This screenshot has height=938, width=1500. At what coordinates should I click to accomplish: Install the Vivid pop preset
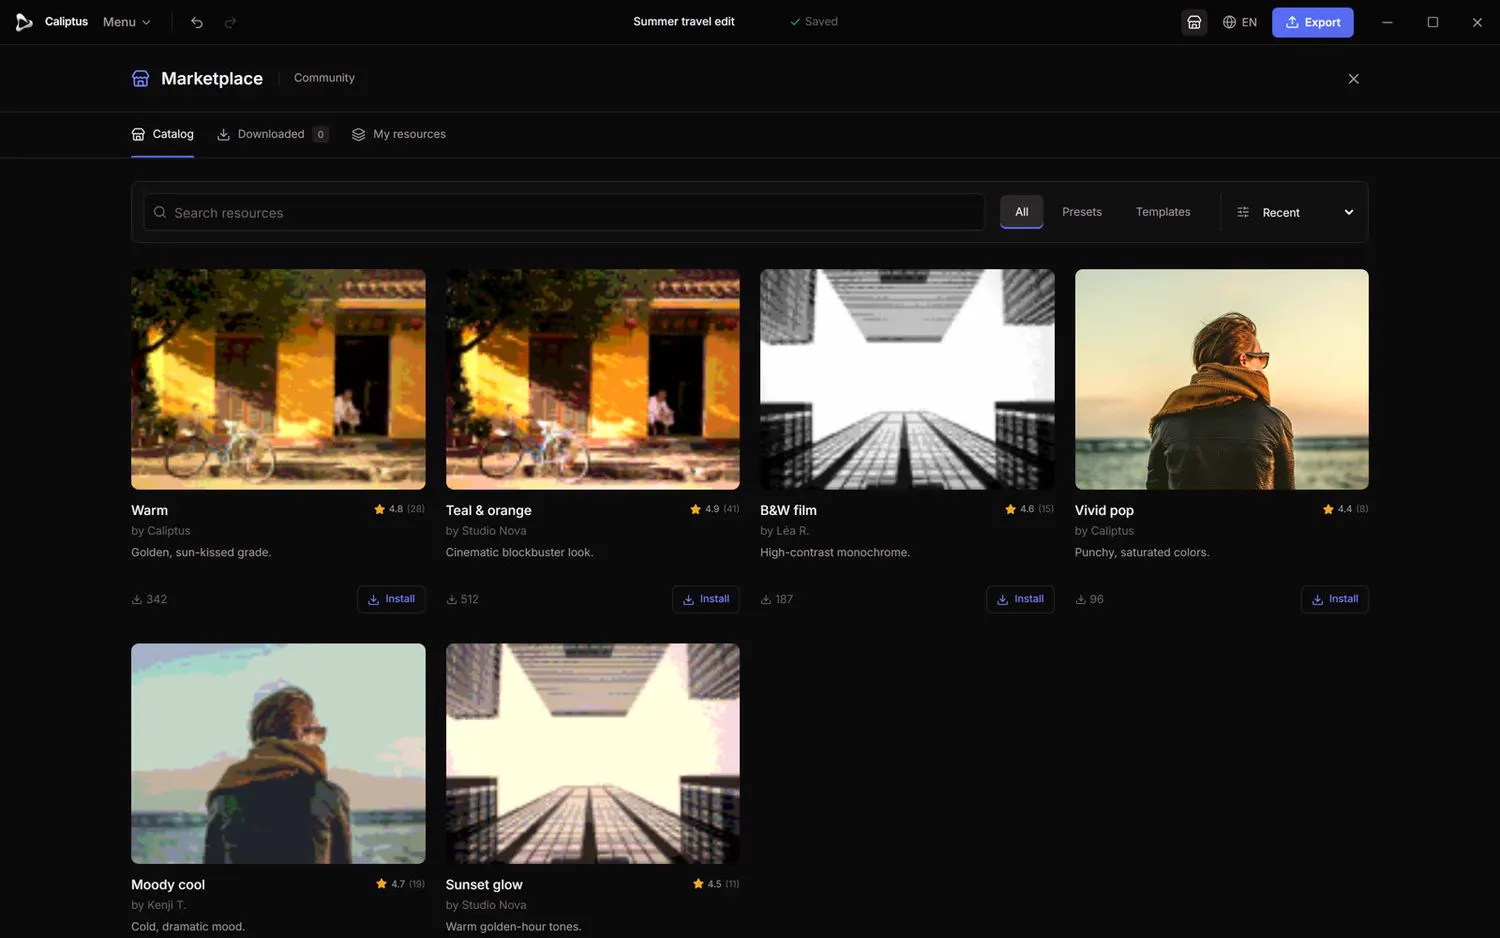coord(1335,599)
